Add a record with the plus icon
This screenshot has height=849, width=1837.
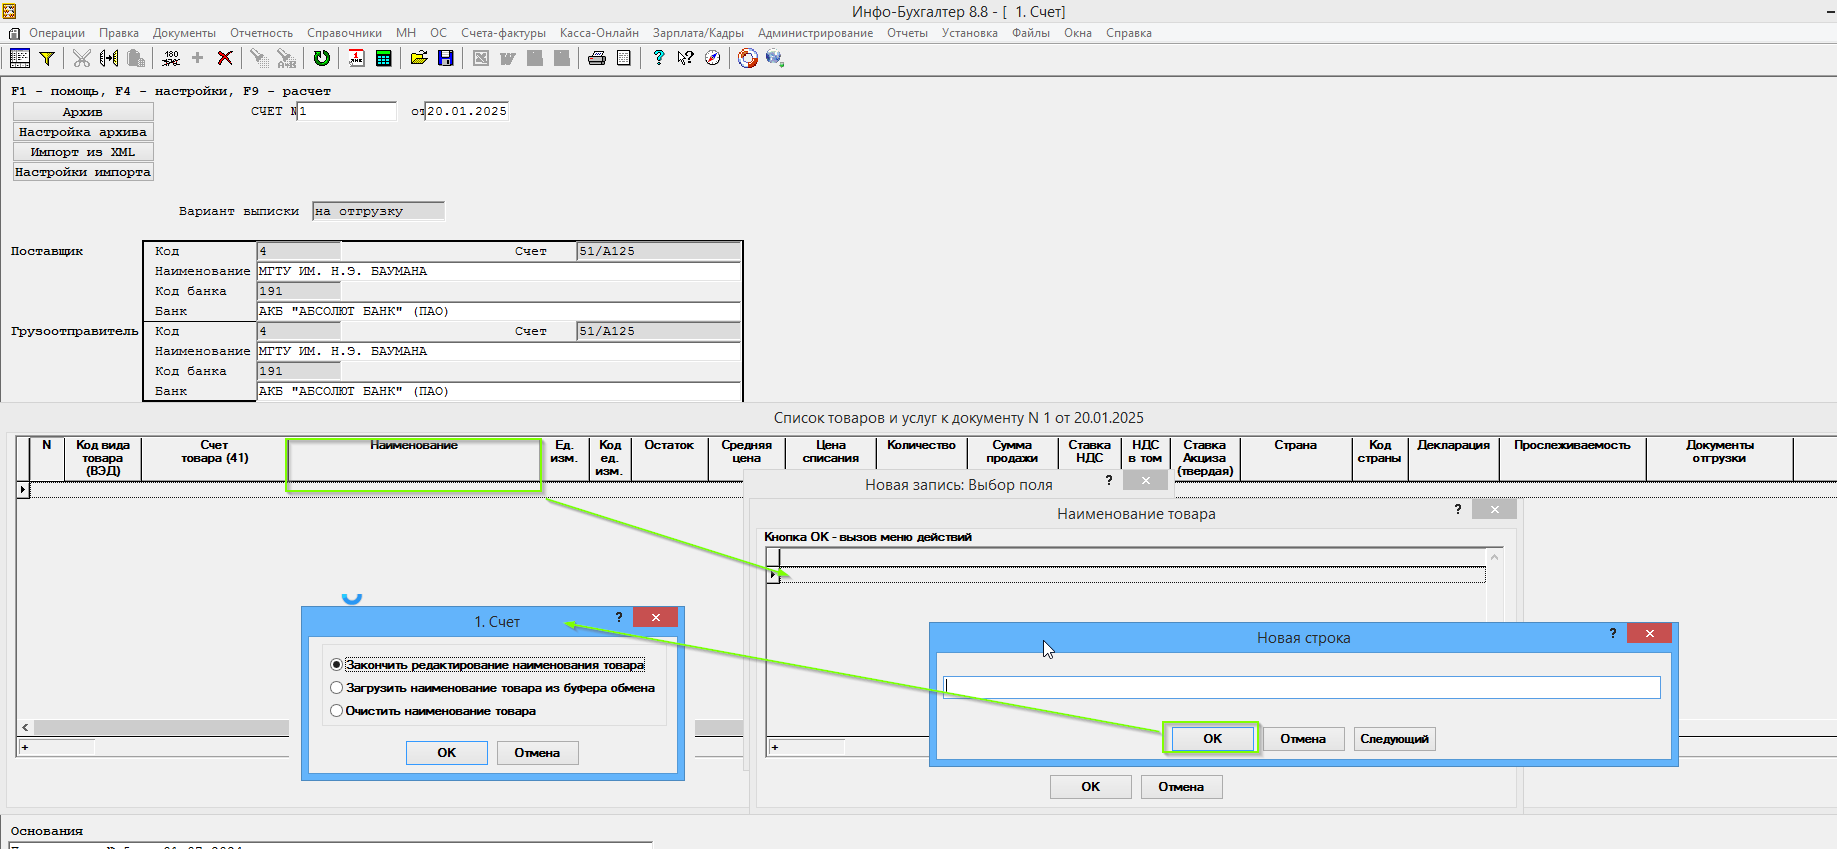197,58
